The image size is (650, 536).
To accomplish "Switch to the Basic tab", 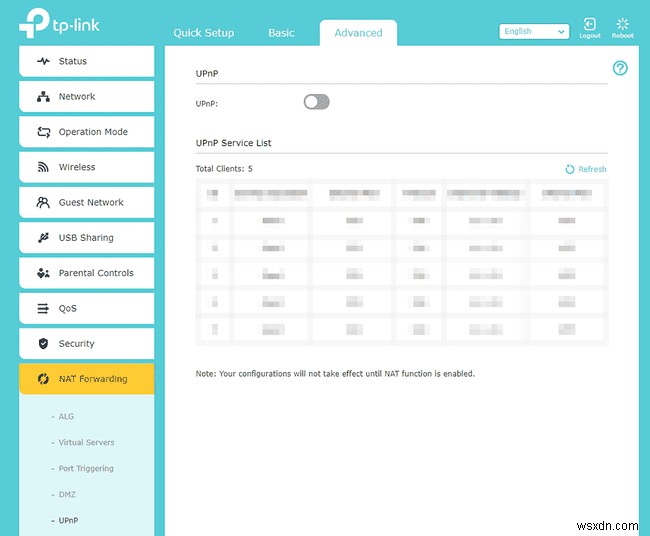I will [281, 33].
